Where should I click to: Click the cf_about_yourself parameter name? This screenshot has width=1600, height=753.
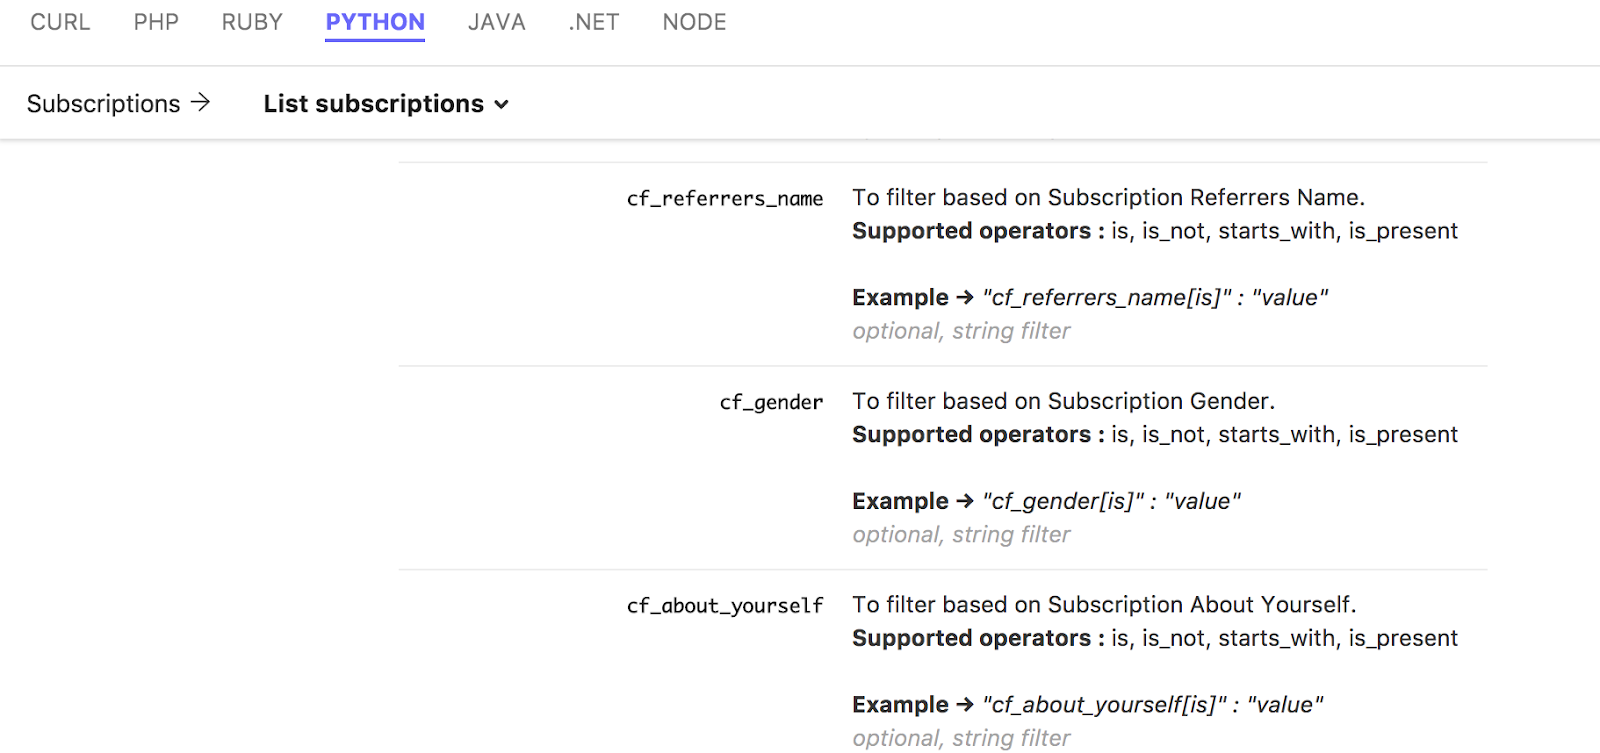724,606
